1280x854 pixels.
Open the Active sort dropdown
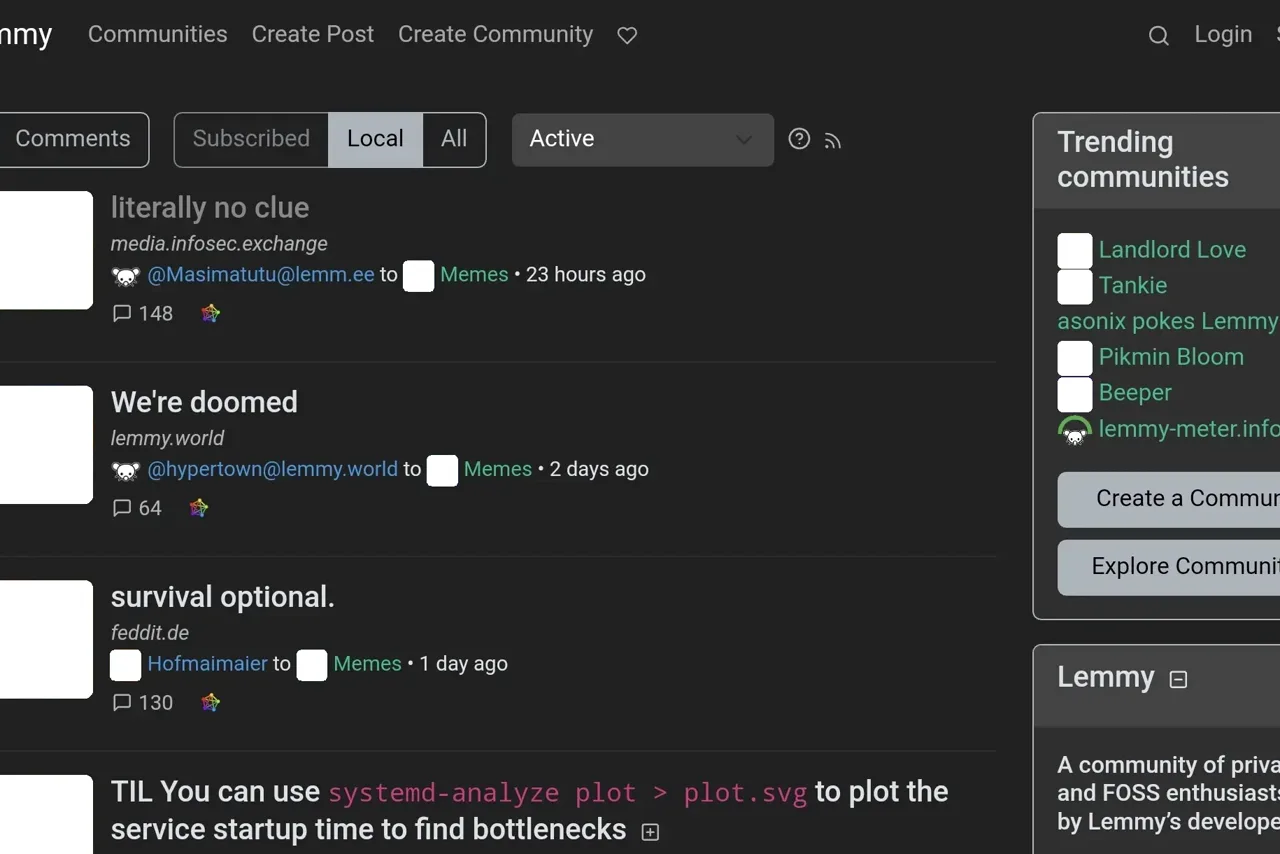click(643, 139)
